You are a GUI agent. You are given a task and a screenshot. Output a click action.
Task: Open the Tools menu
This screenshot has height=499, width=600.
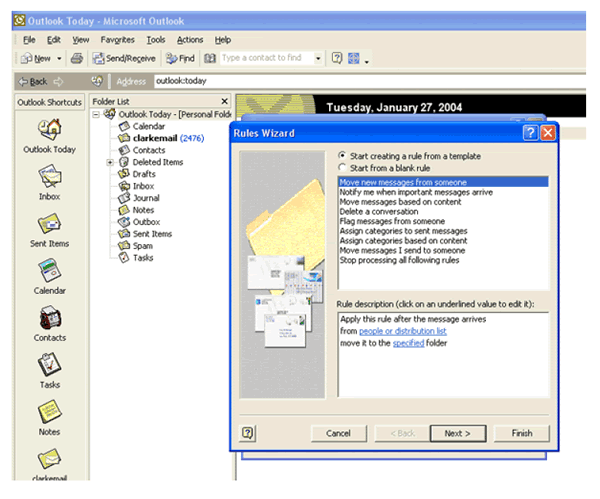[x=156, y=40]
